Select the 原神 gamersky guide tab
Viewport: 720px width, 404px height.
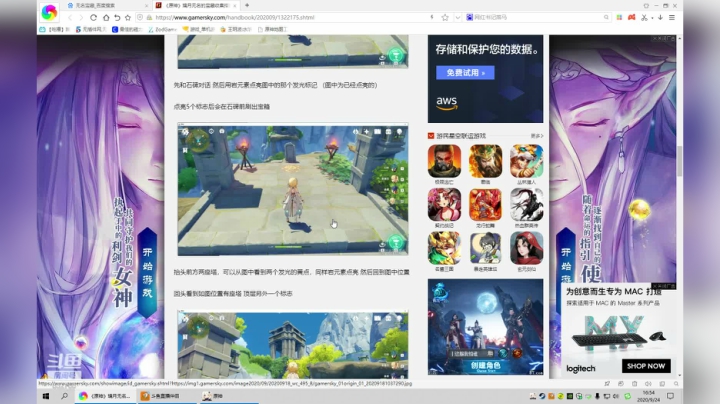[196, 6]
